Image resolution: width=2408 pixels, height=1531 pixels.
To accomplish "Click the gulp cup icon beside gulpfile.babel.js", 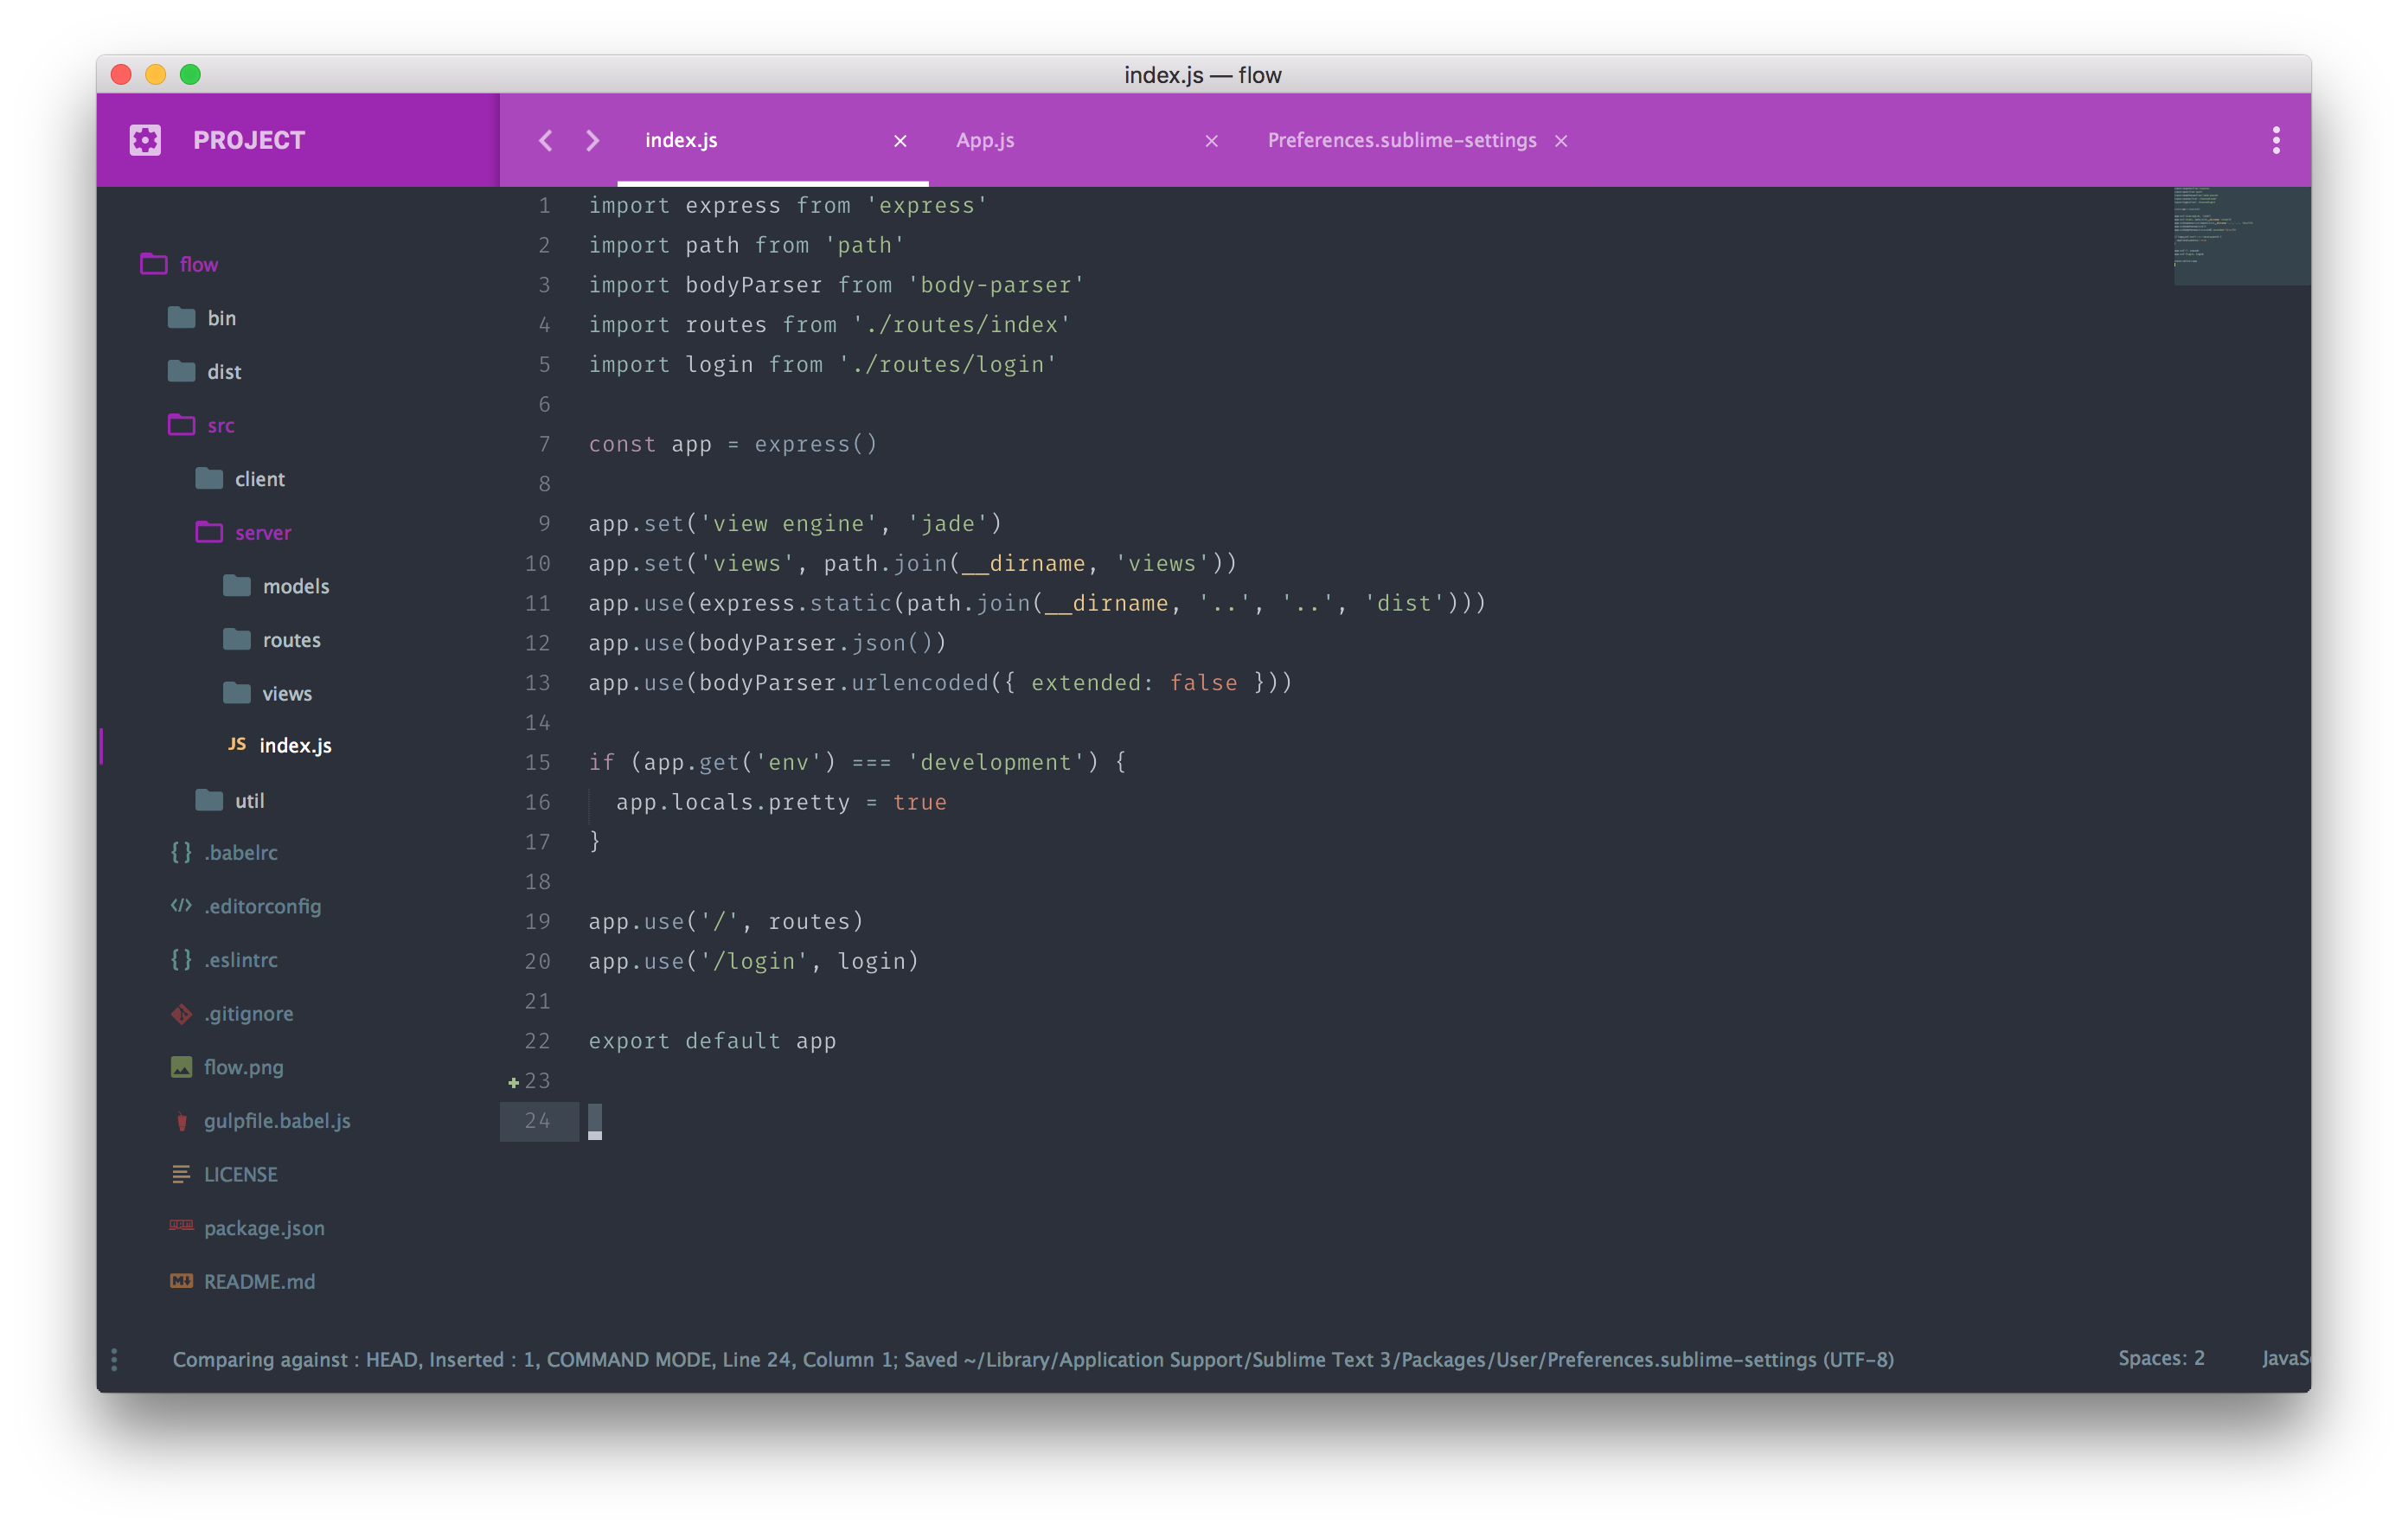I will pos(181,1122).
